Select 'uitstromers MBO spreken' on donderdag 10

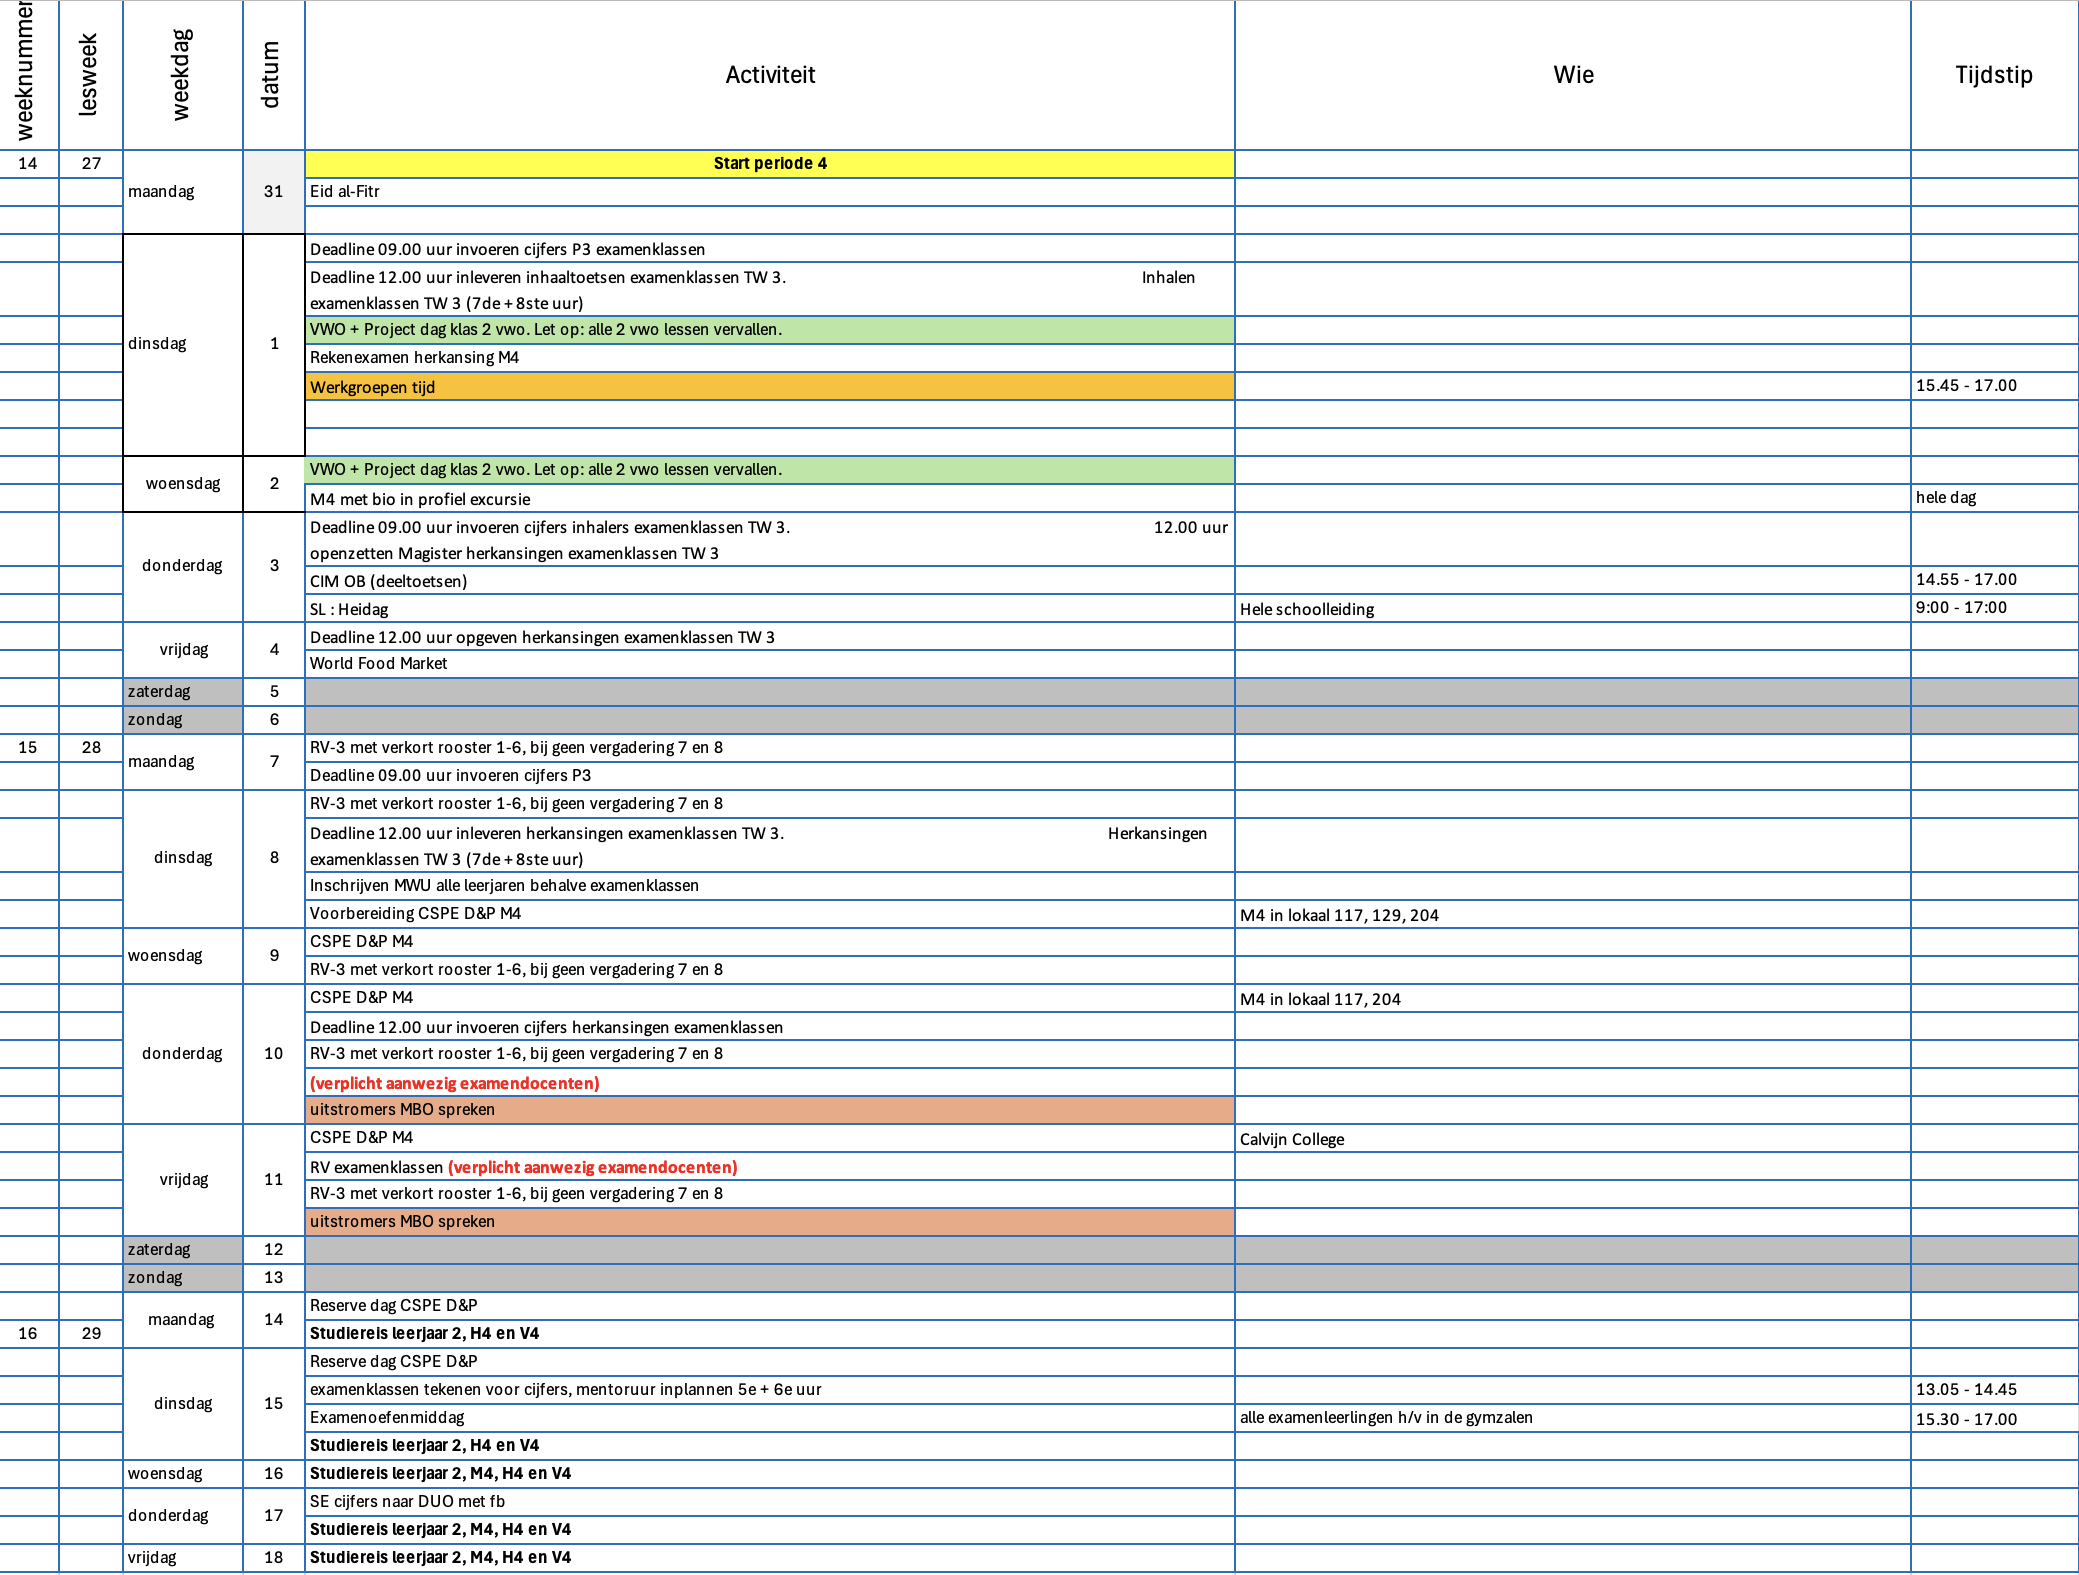pyautogui.click(x=770, y=1110)
